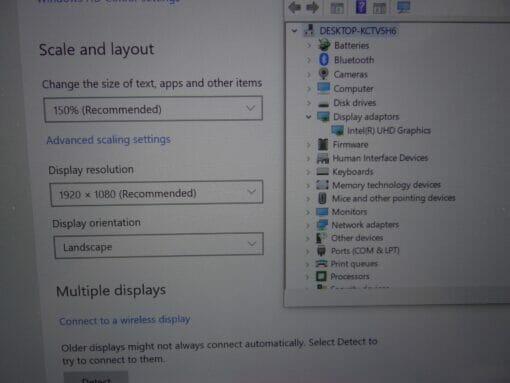Select the DESKTOP-KCTVSH6 root label
The image size is (510, 383).
point(358,31)
